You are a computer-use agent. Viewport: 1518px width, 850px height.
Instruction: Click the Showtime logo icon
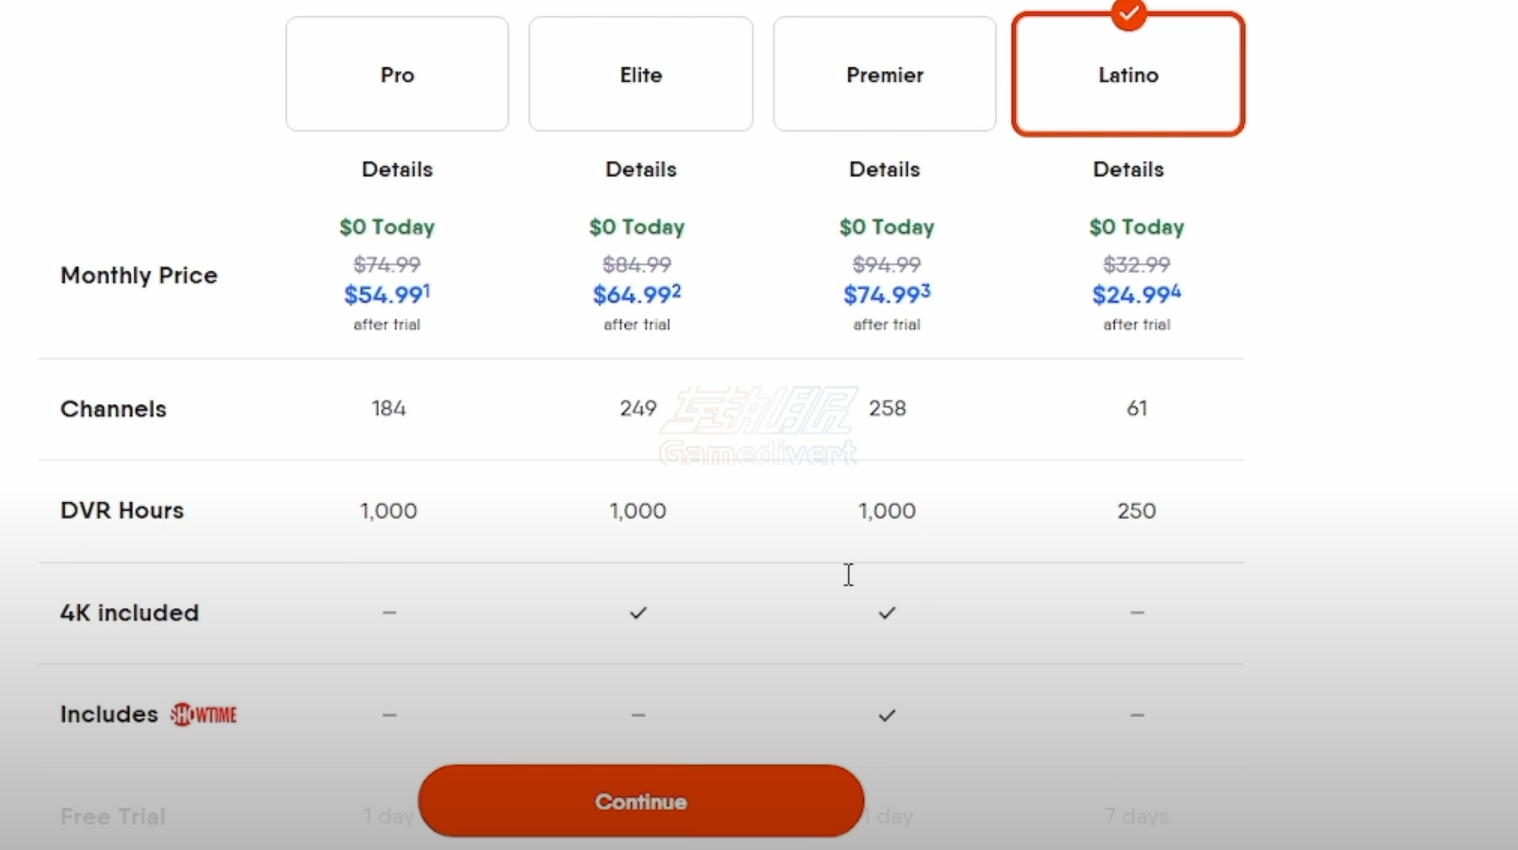coord(204,714)
